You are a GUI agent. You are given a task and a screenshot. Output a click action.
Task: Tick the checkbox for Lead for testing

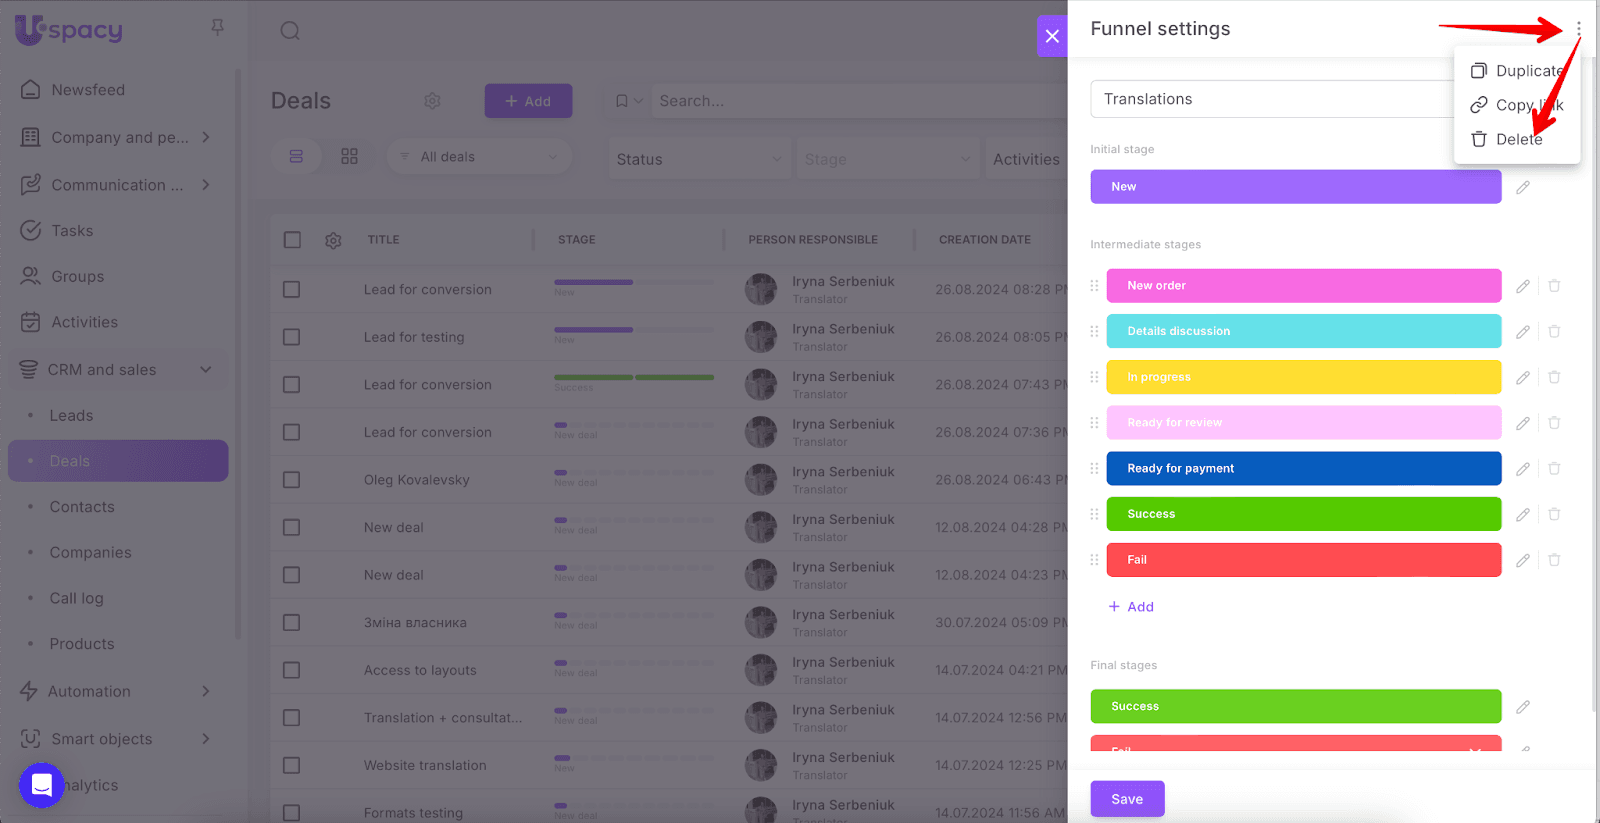[292, 337]
